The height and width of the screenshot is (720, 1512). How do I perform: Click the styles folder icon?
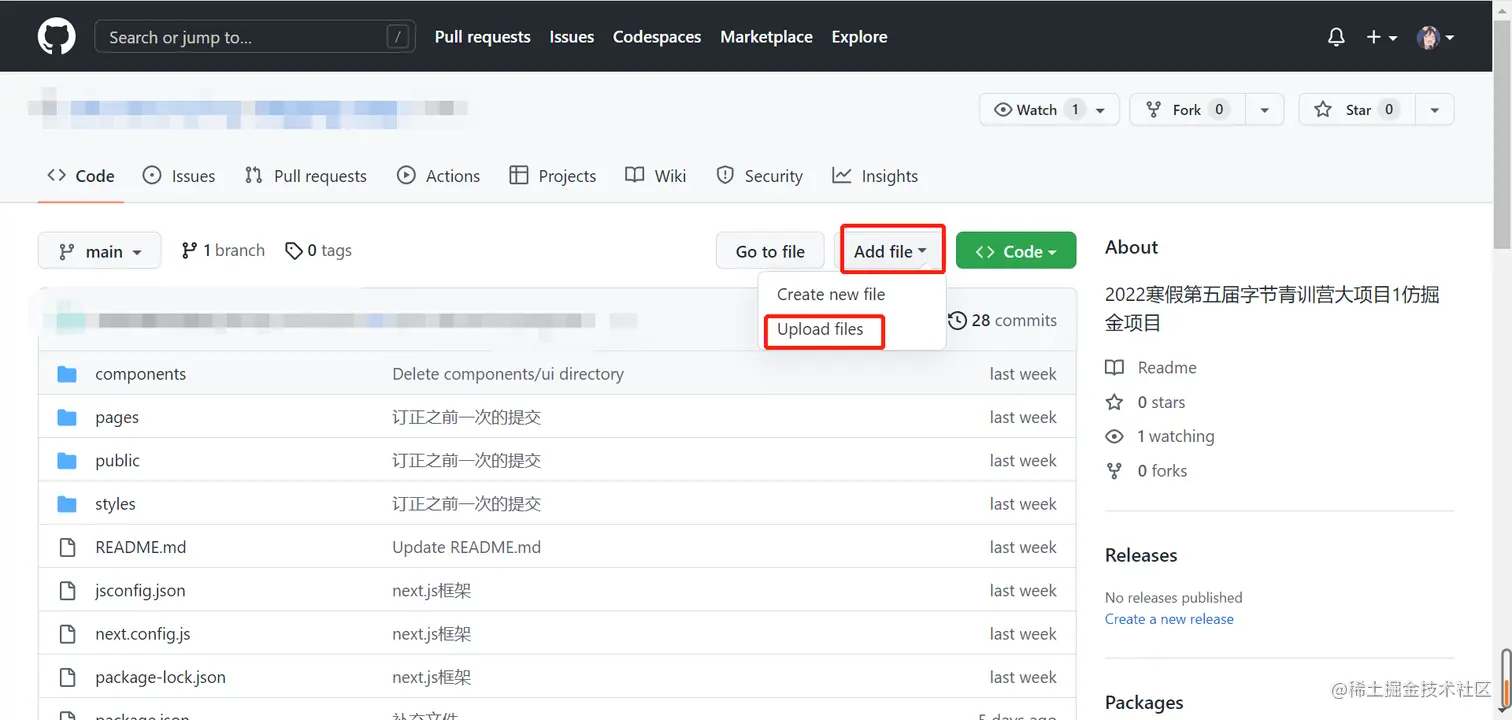[x=67, y=504]
